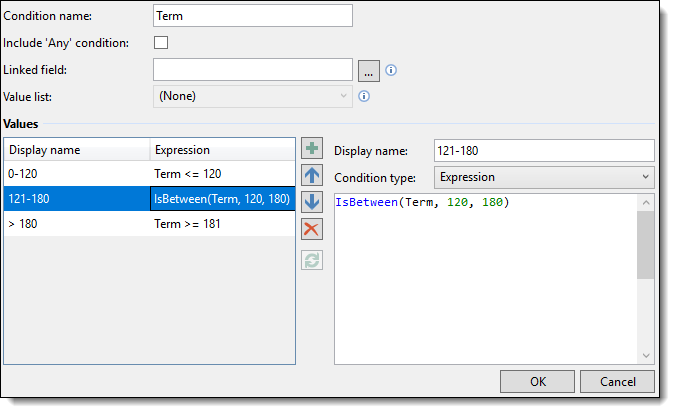Delete selected value with red X icon
Screen dimensions: 675x413
point(312,229)
